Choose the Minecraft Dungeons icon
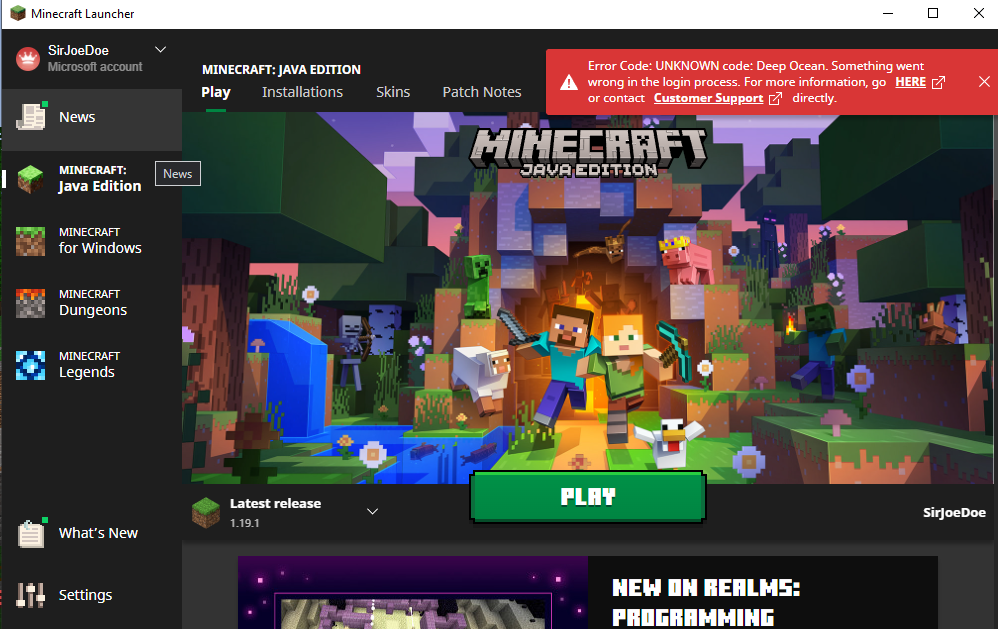 tap(31, 303)
